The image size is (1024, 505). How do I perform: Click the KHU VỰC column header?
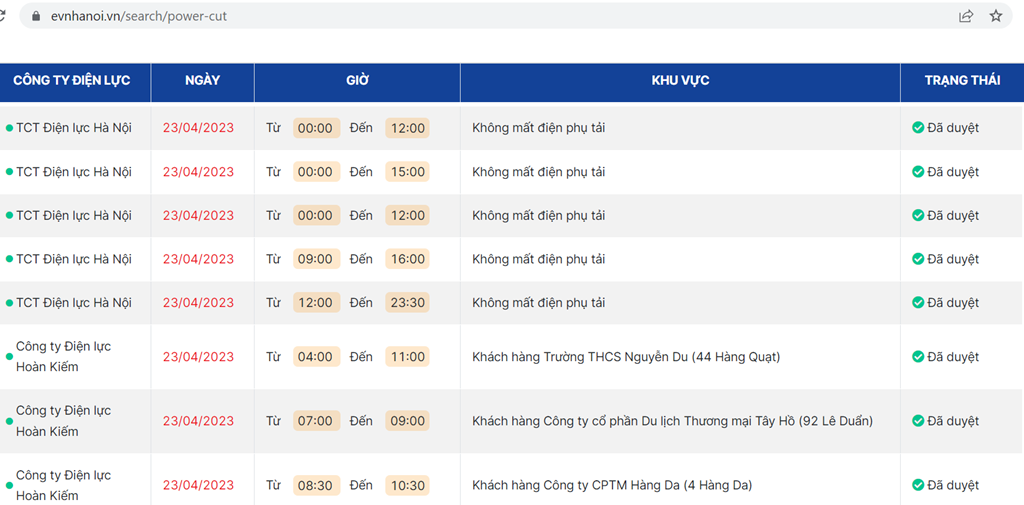(x=680, y=81)
